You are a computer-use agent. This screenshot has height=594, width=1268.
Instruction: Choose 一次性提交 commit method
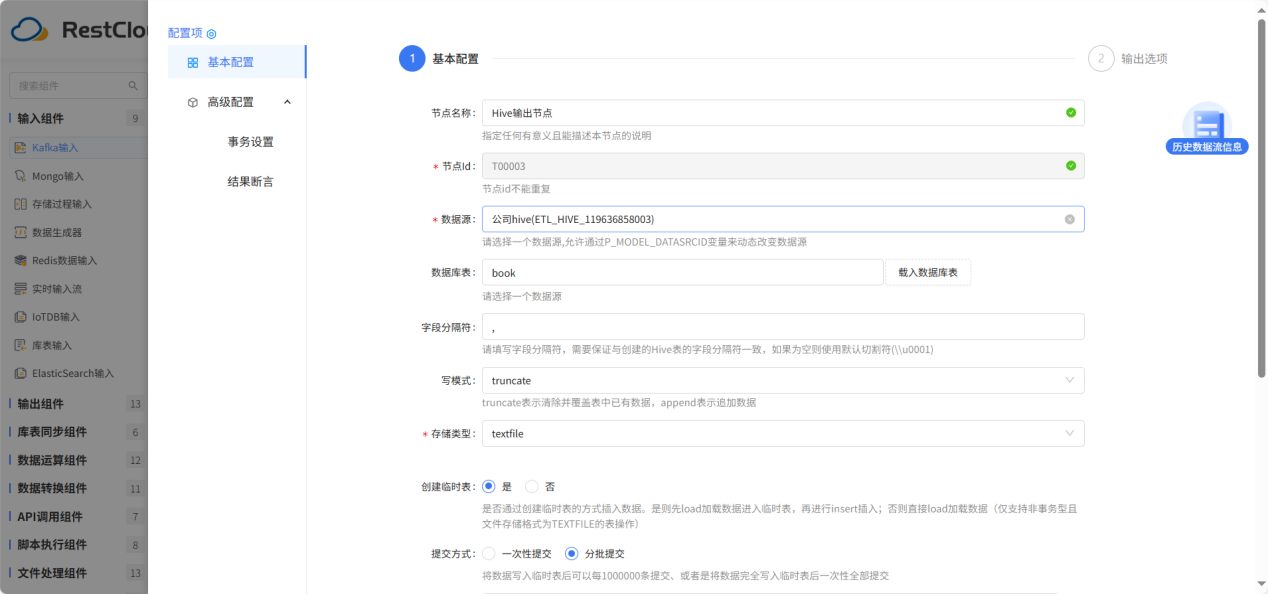click(x=489, y=553)
